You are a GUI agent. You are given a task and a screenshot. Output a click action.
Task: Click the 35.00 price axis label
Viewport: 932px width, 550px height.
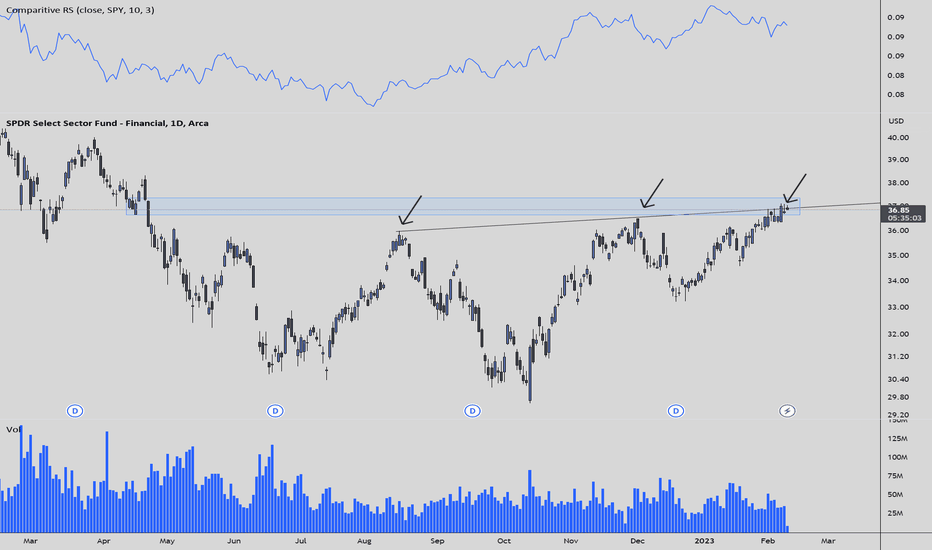click(898, 255)
